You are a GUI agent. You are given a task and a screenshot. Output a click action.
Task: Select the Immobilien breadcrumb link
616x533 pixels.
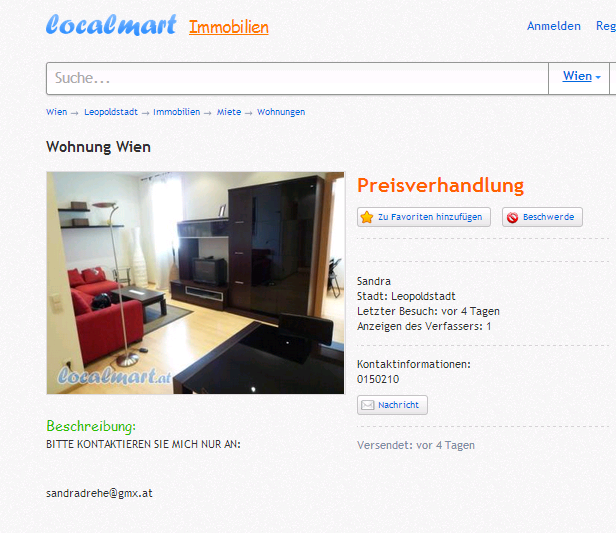click(176, 112)
